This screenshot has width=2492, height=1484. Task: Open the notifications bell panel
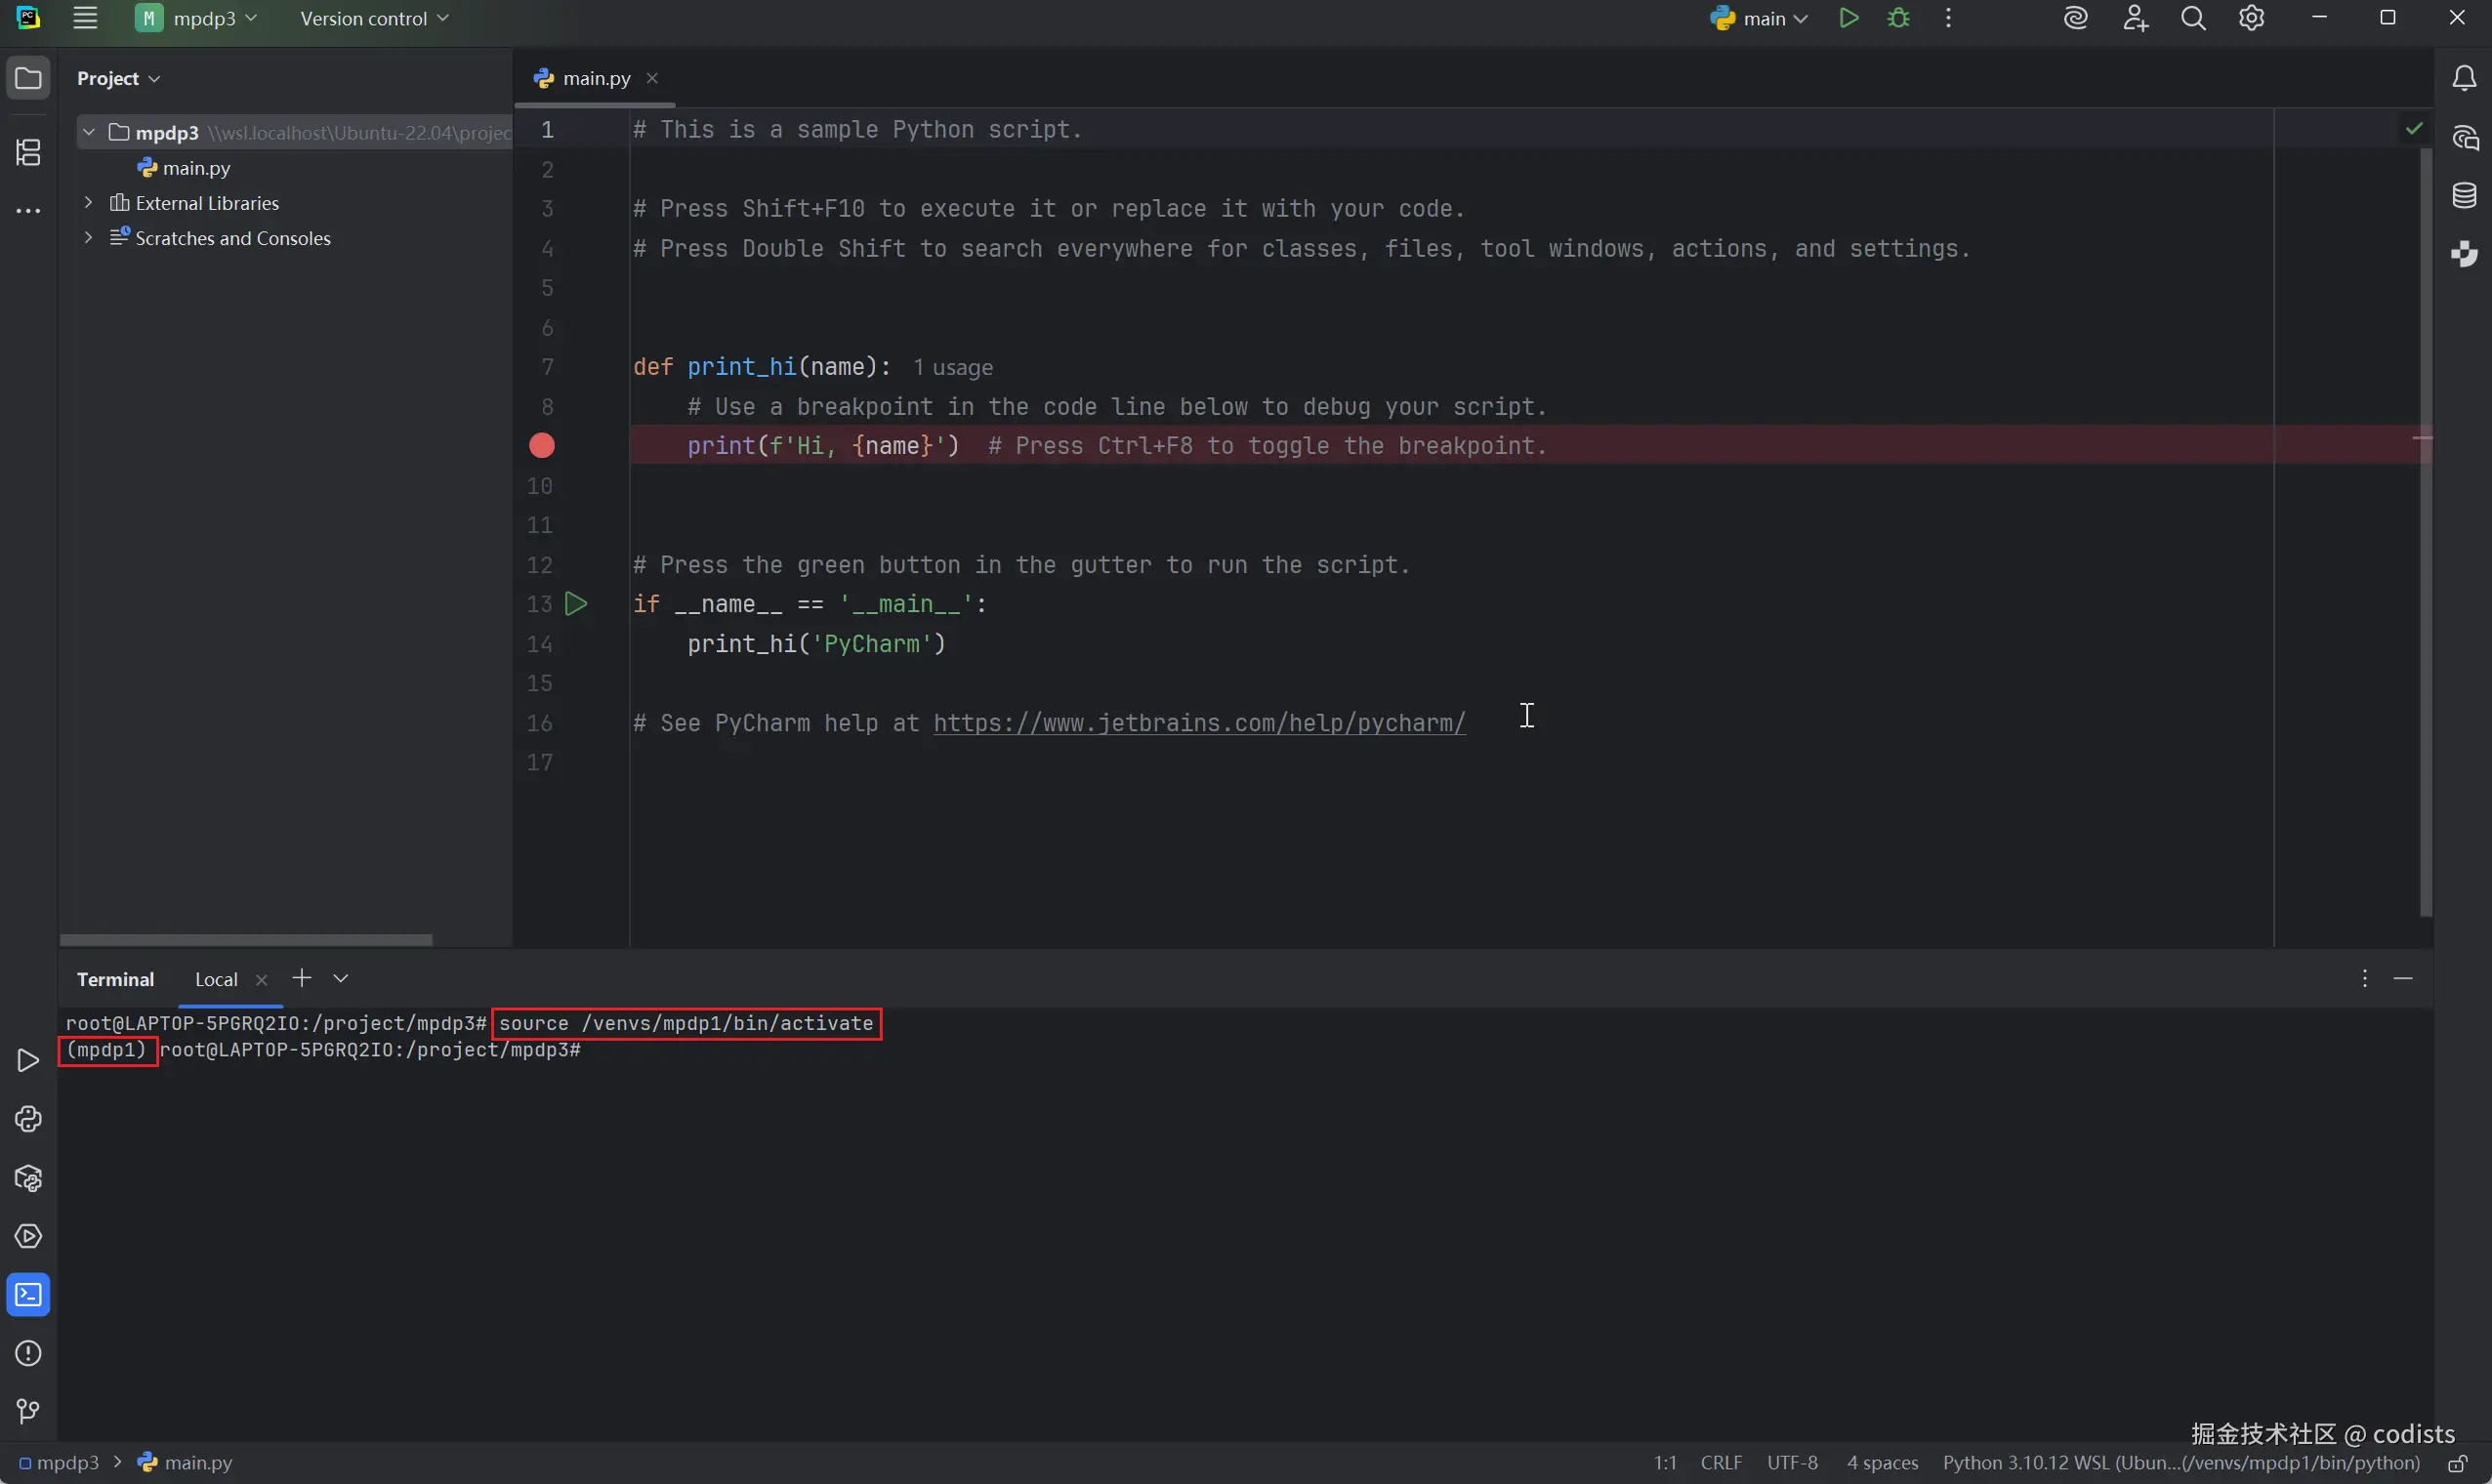tap(2464, 78)
